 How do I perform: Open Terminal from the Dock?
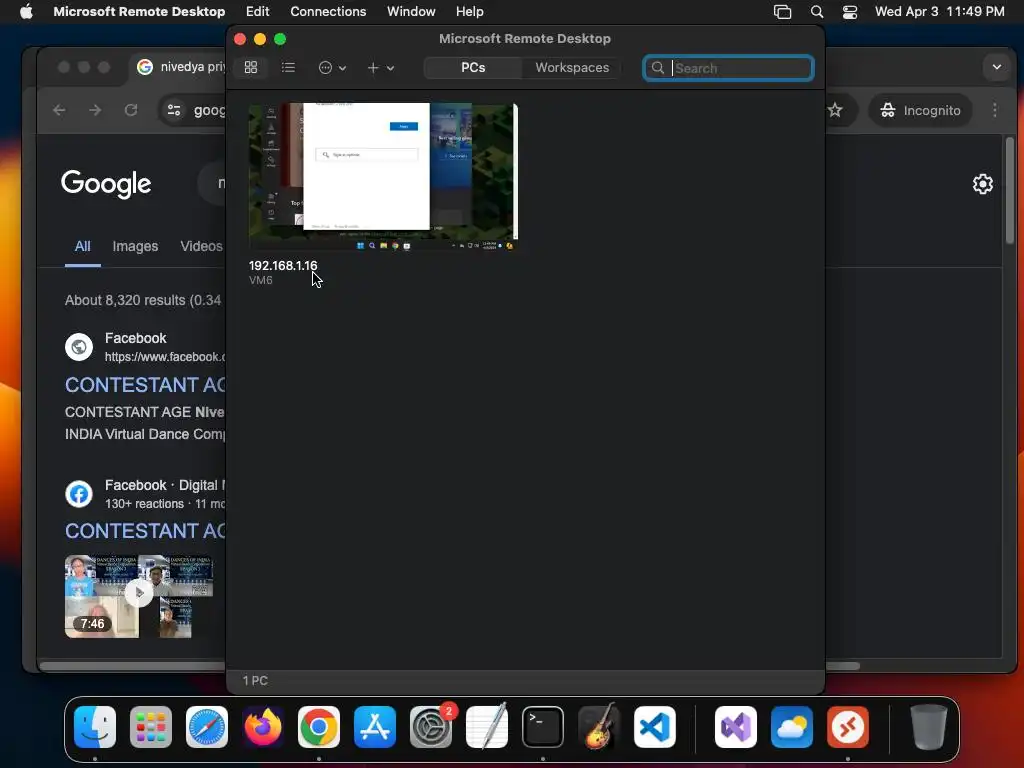pyautogui.click(x=543, y=727)
